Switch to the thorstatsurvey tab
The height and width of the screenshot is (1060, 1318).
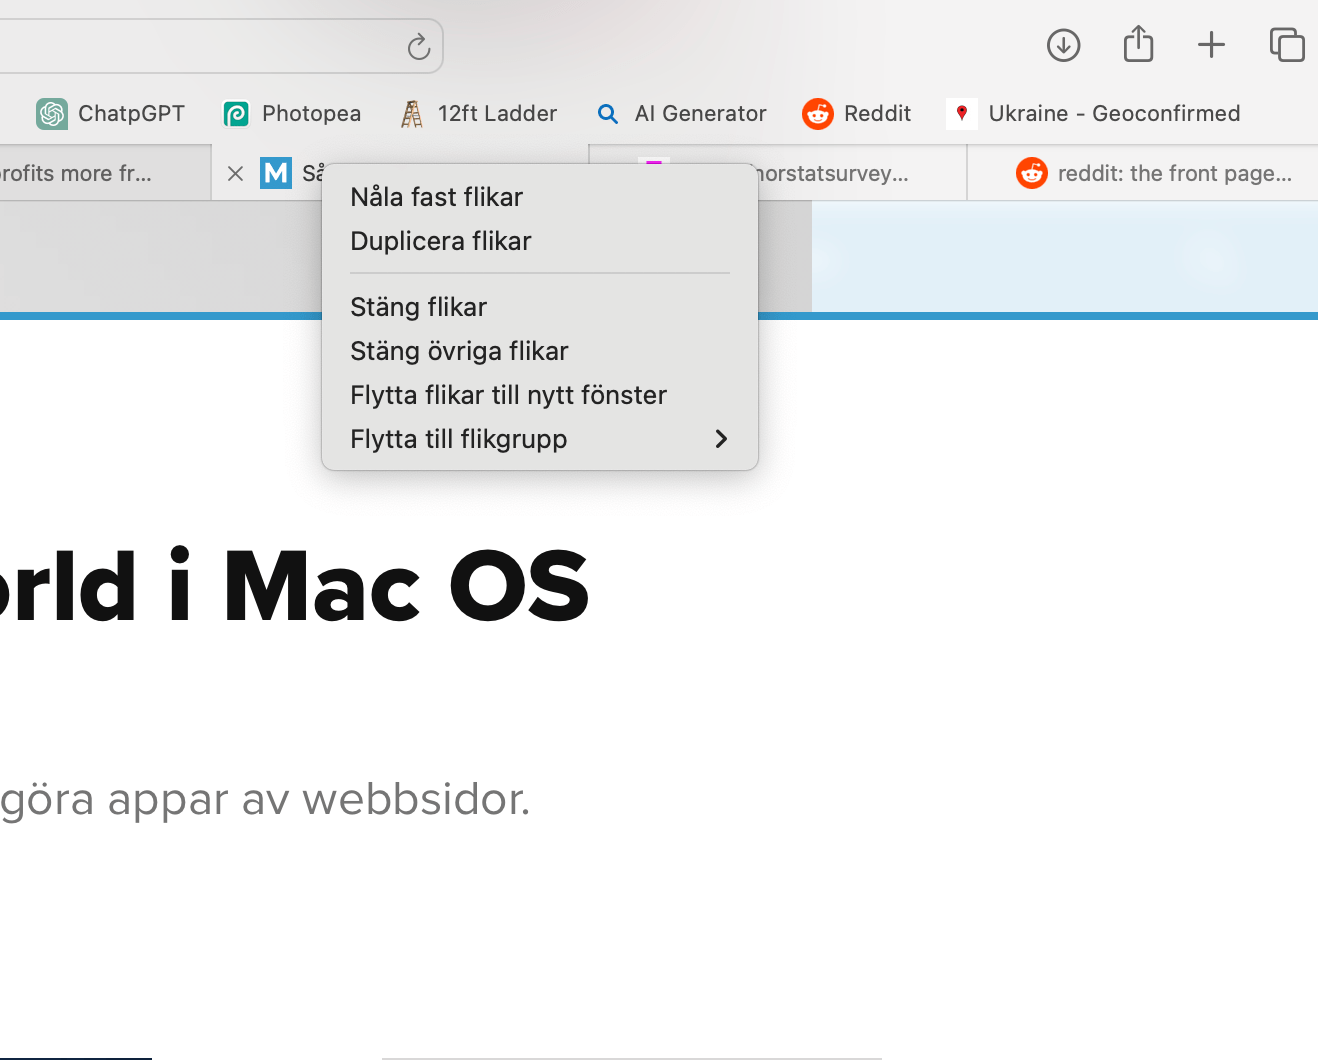[860, 173]
